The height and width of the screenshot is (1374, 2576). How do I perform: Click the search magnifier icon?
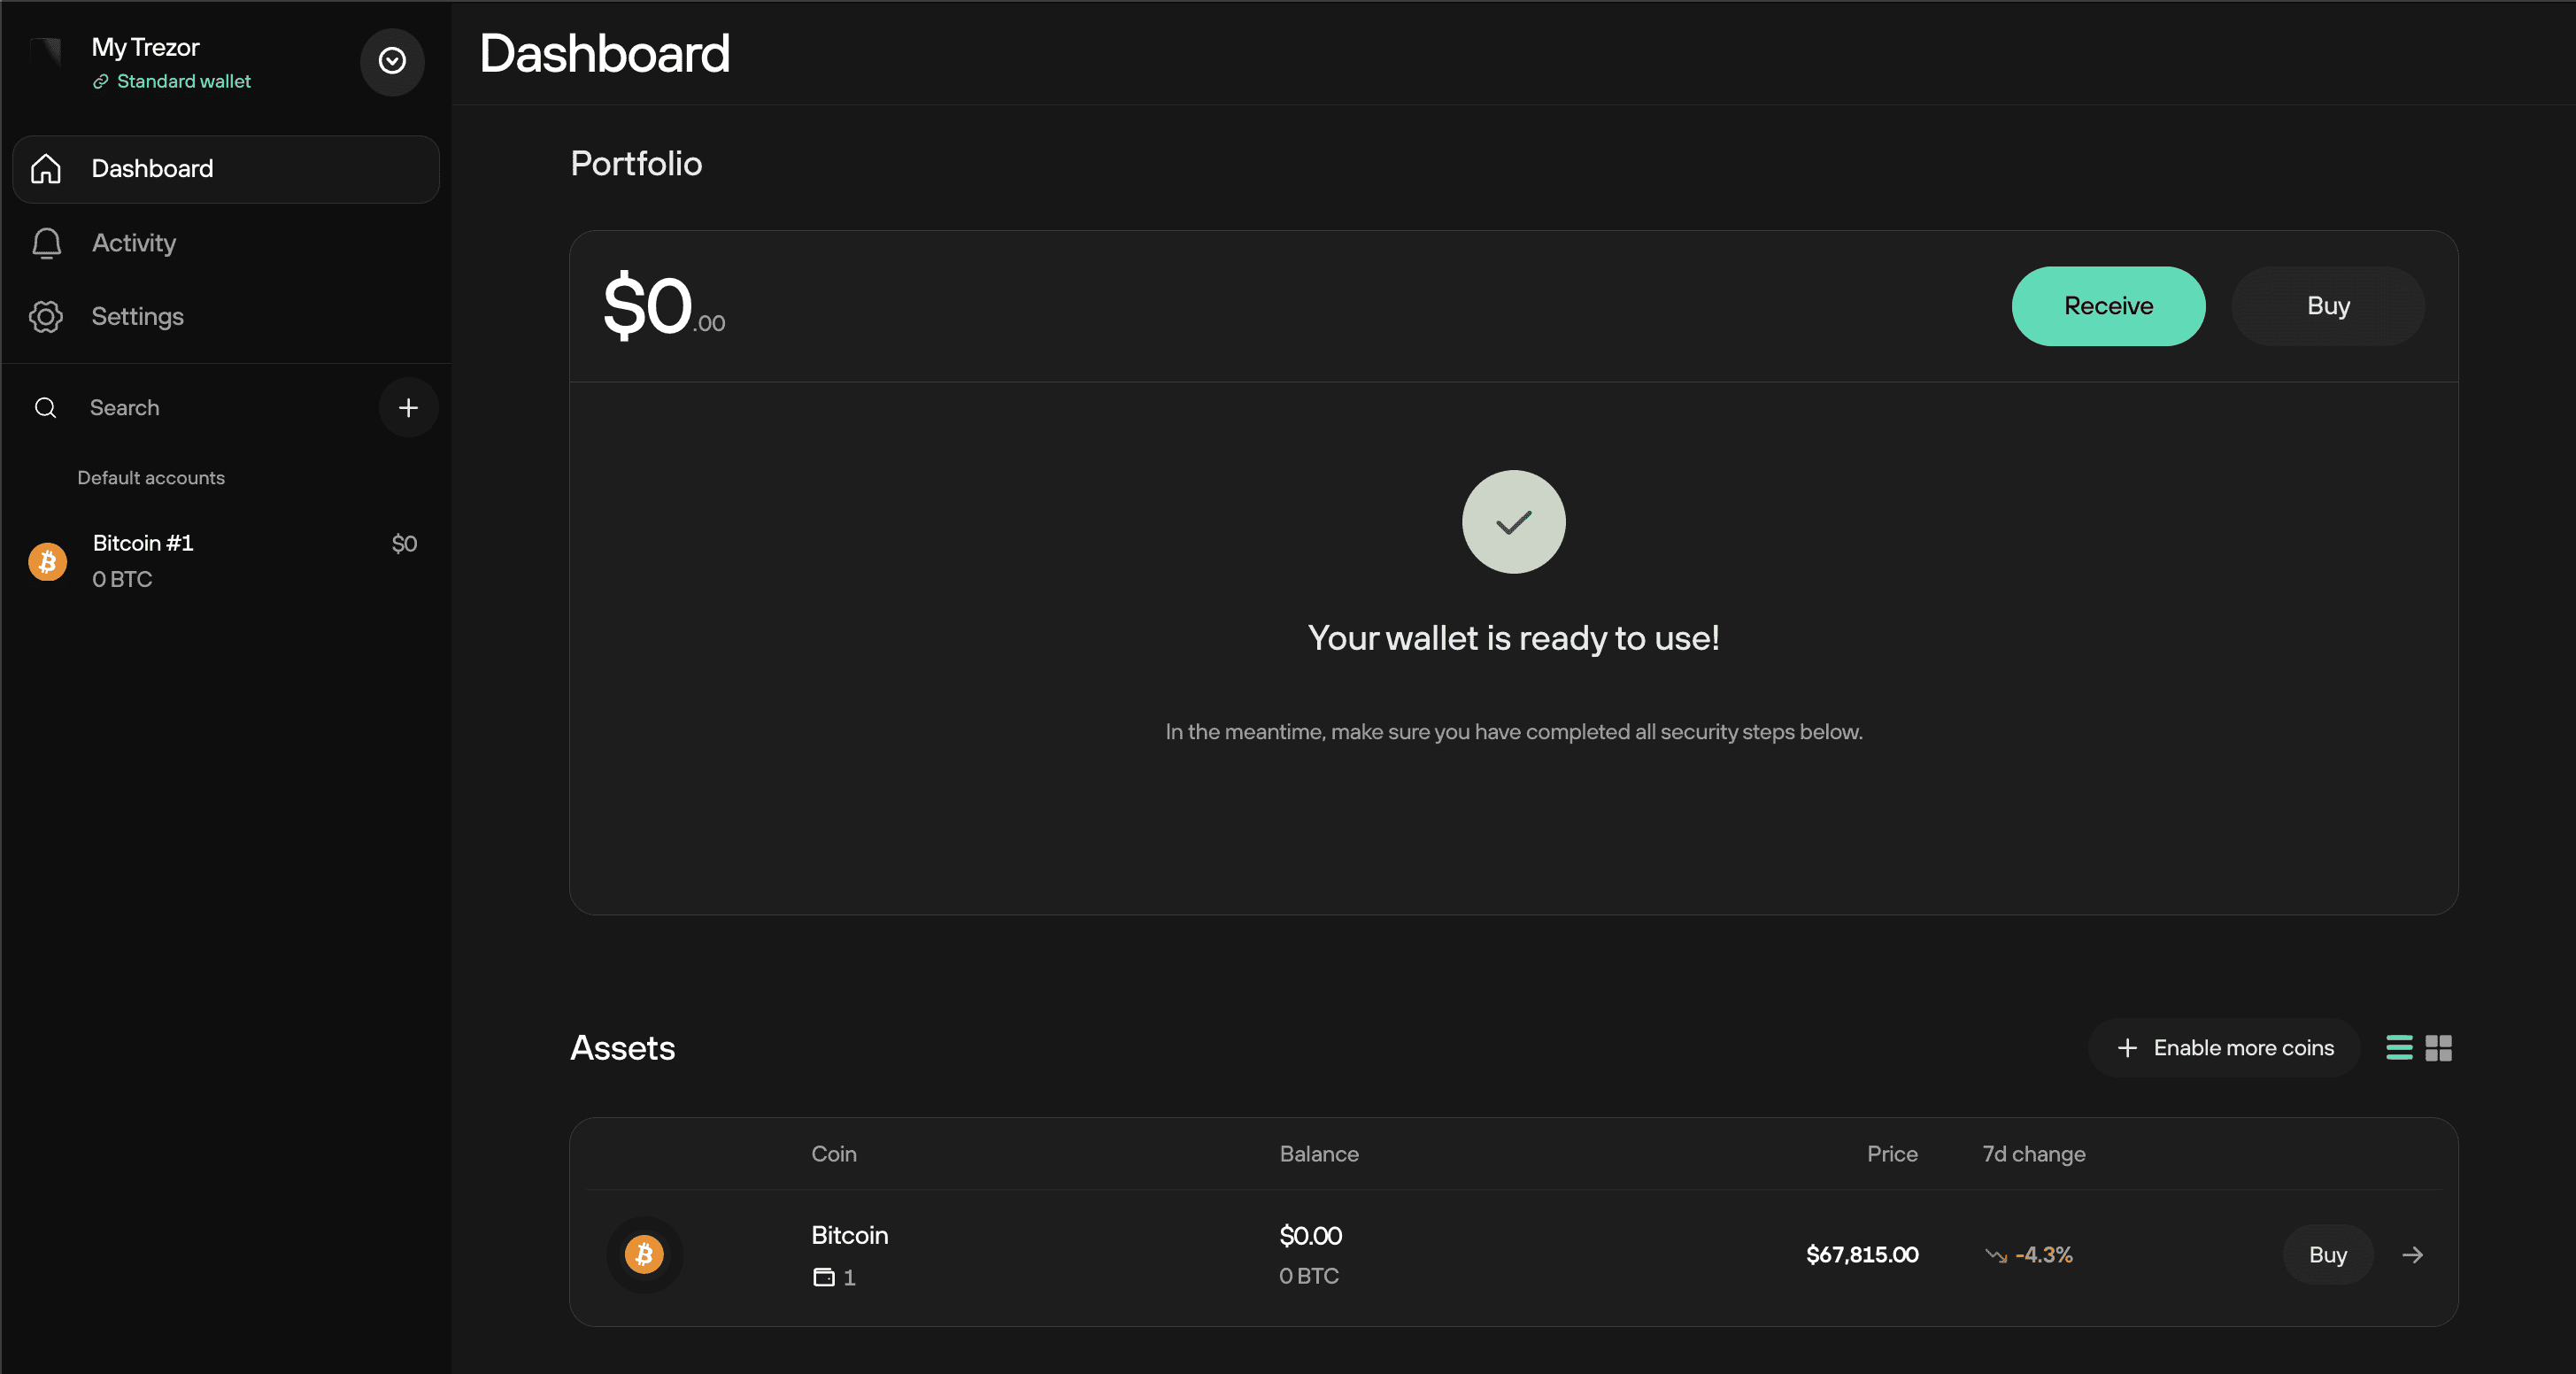(x=45, y=407)
